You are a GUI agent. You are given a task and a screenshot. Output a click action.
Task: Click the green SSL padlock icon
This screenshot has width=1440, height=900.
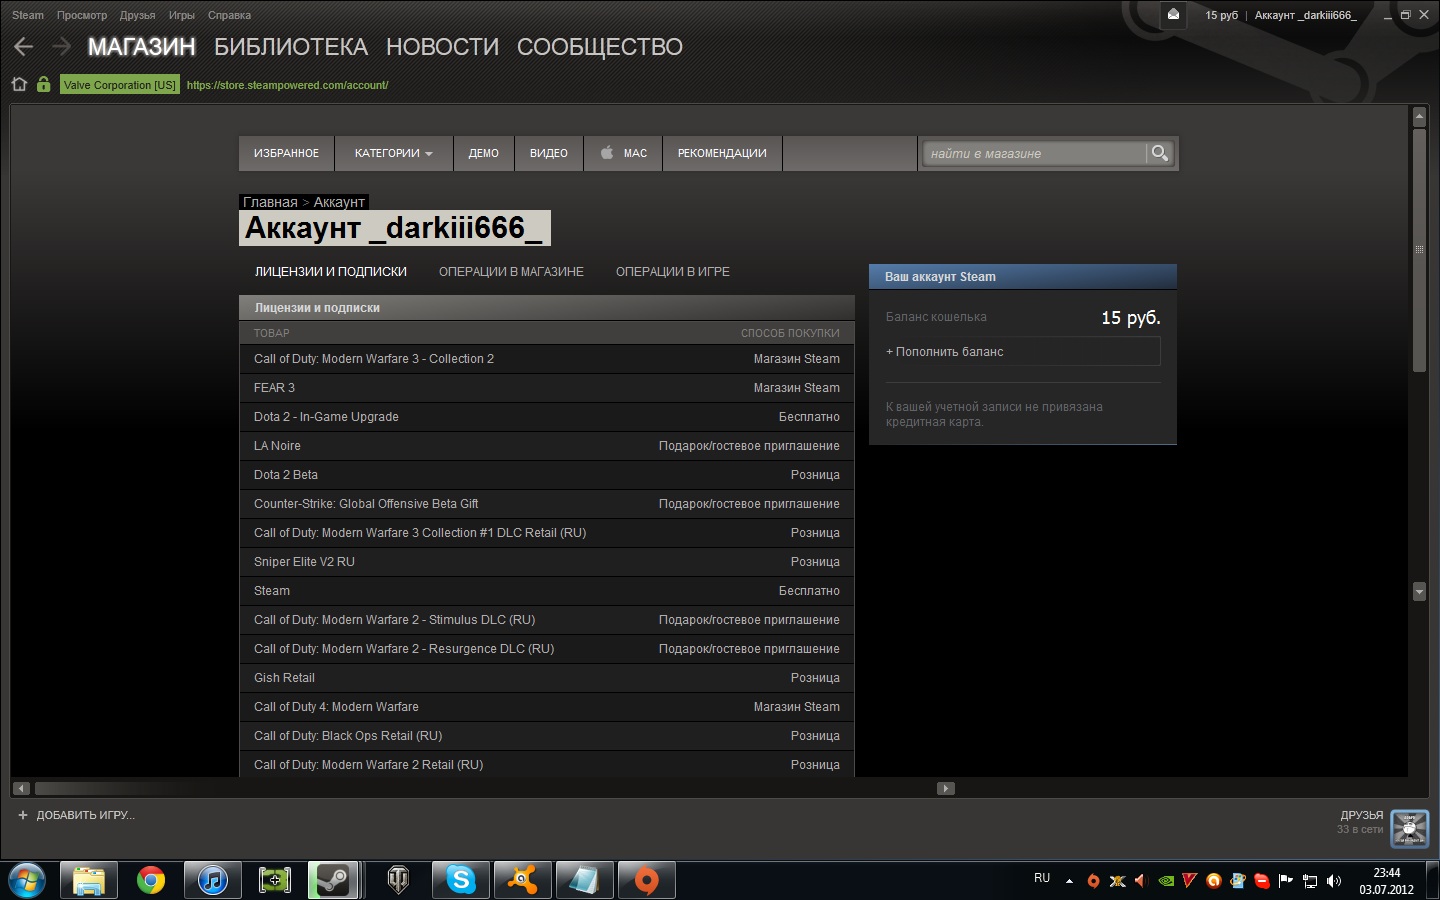[43, 85]
